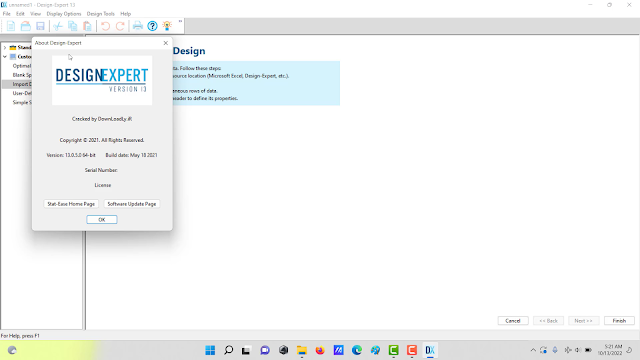Viewport: 640px width, 360px height.
Task: Open the Edit menu
Action: [20, 13]
